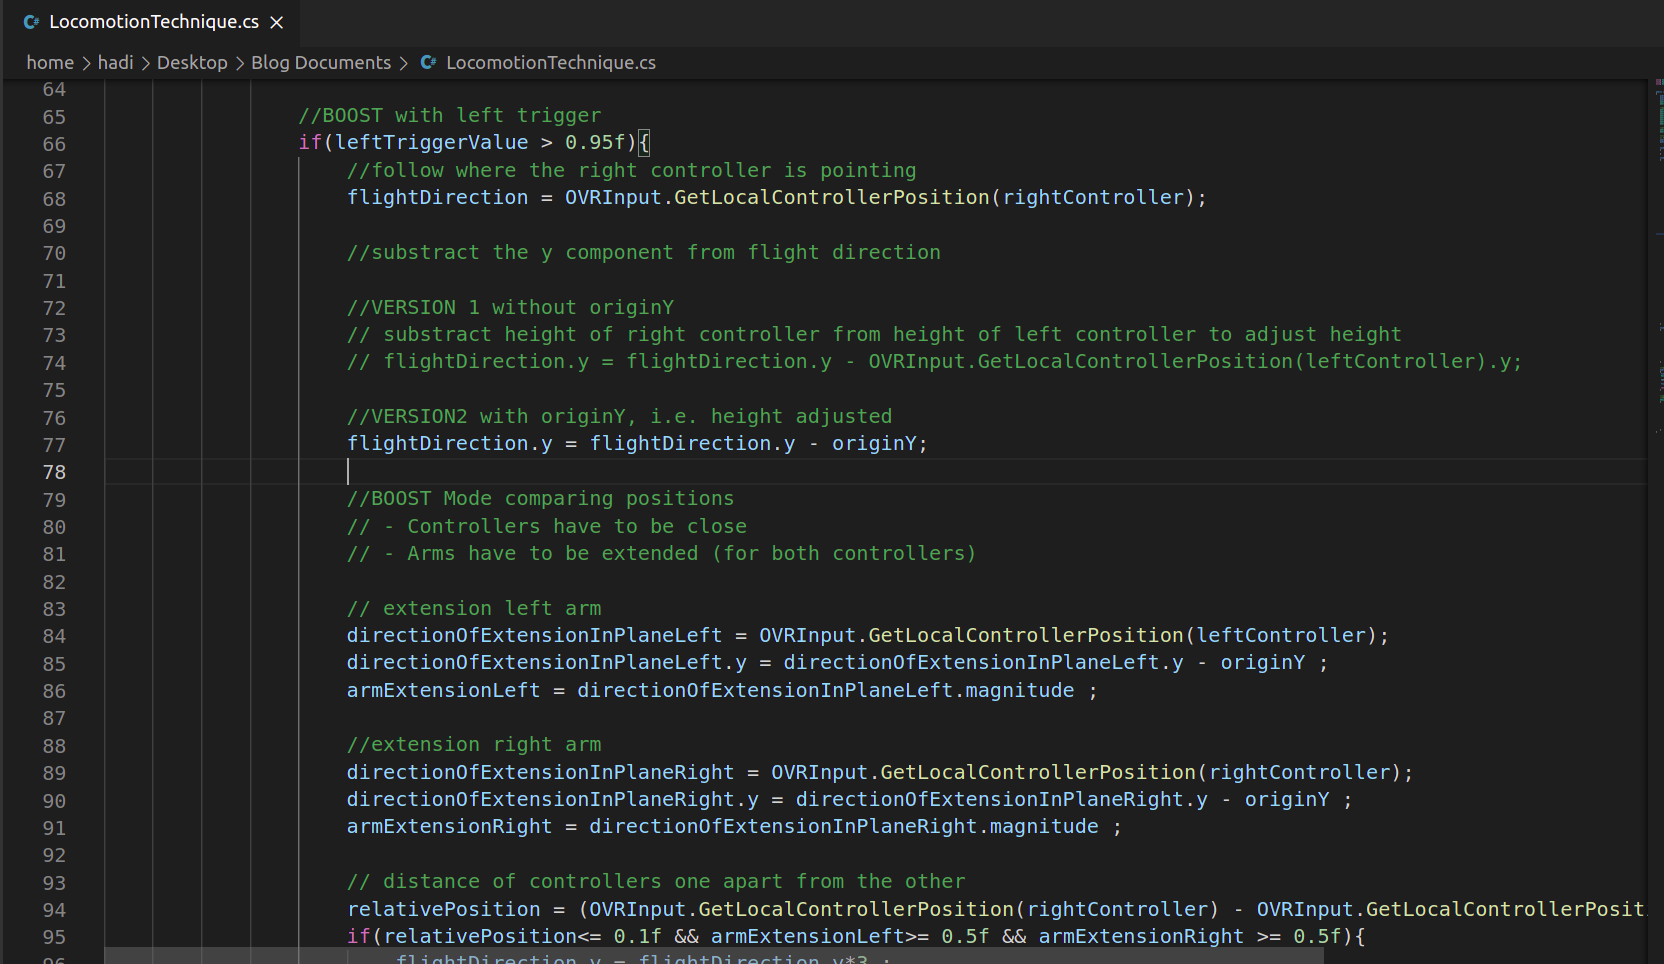Click '// extension left arm' comment

pyautogui.click(x=474, y=608)
